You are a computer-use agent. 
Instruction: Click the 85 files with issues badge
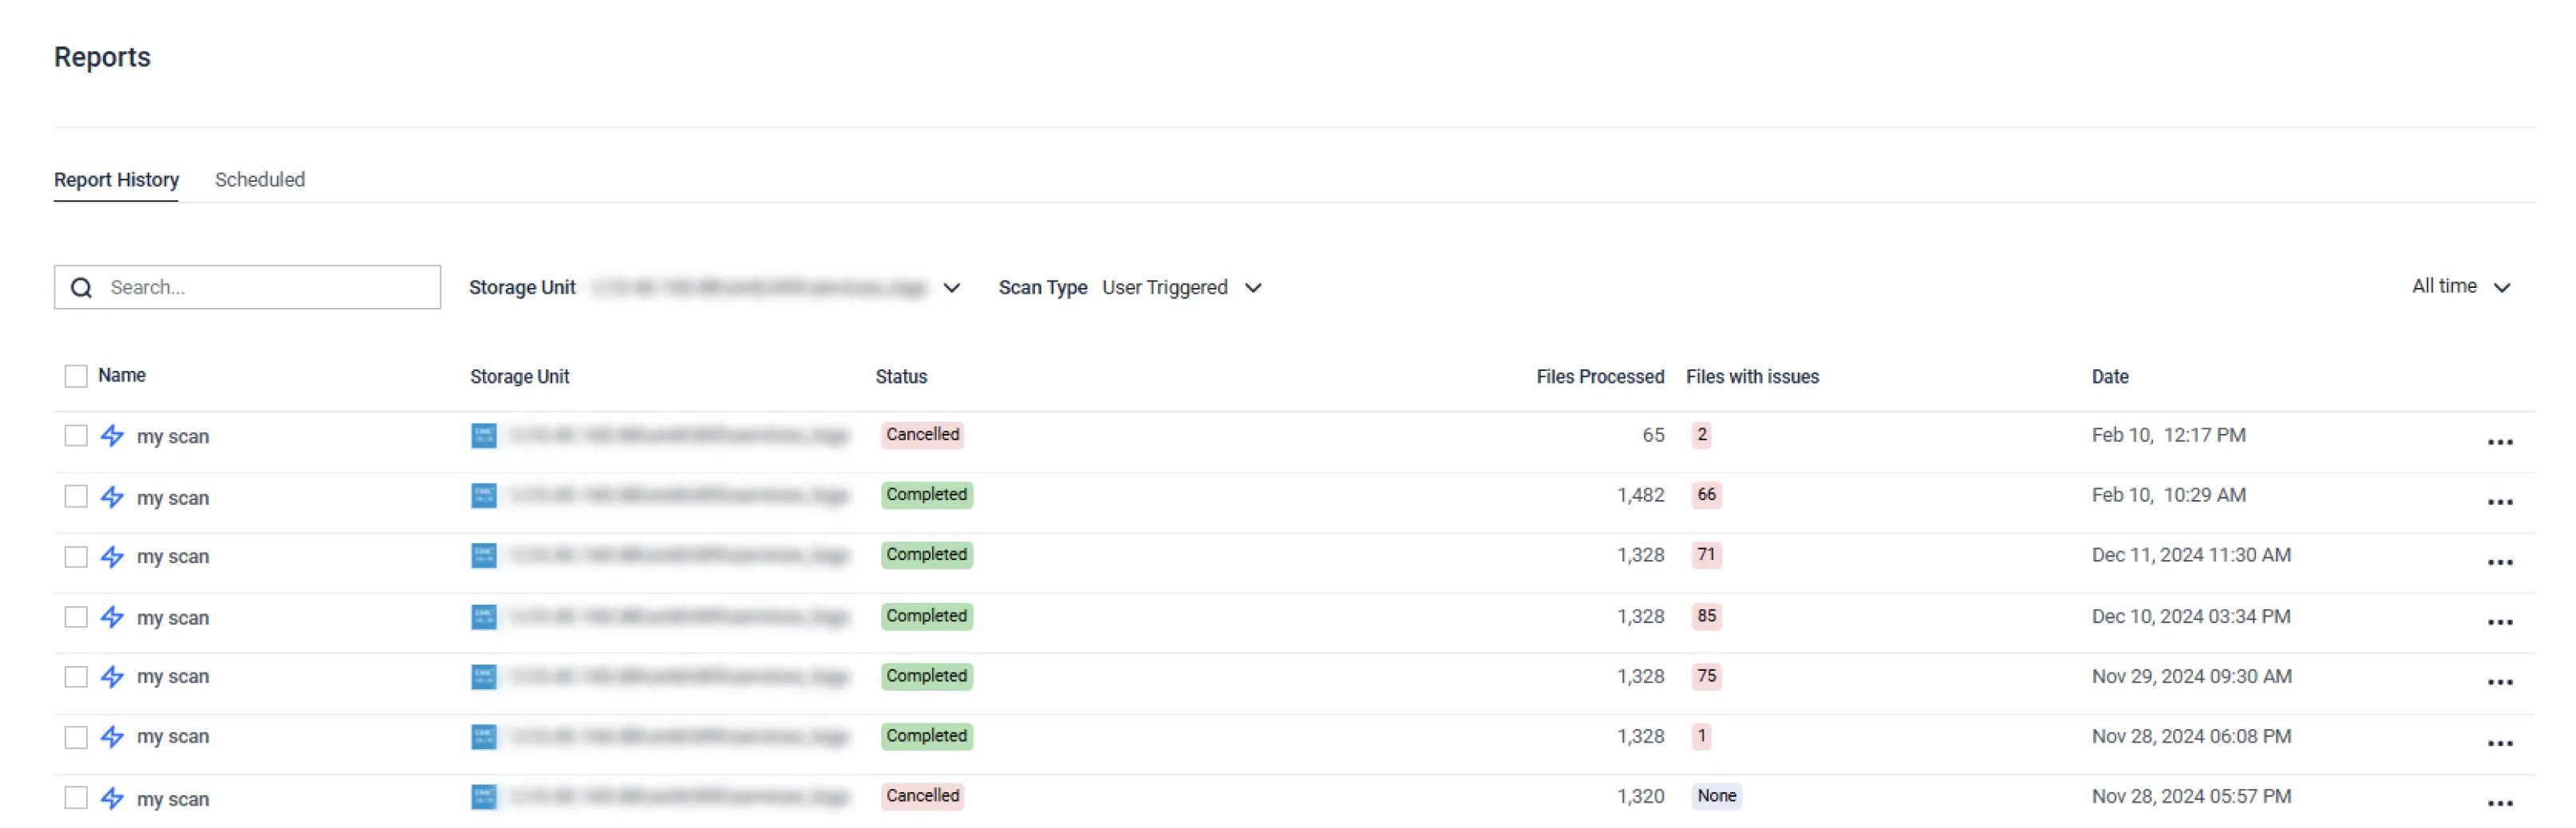pyautogui.click(x=1706, y=616)
